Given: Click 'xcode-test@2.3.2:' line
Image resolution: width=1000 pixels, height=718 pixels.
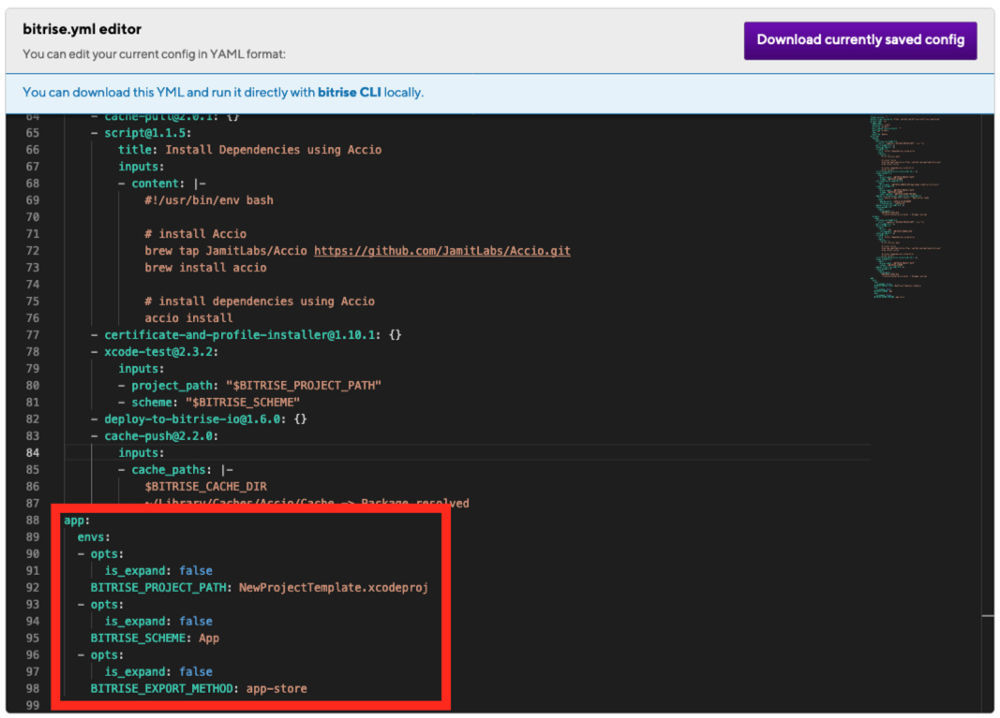Looking at the screenshot, I should pos(161,352).
